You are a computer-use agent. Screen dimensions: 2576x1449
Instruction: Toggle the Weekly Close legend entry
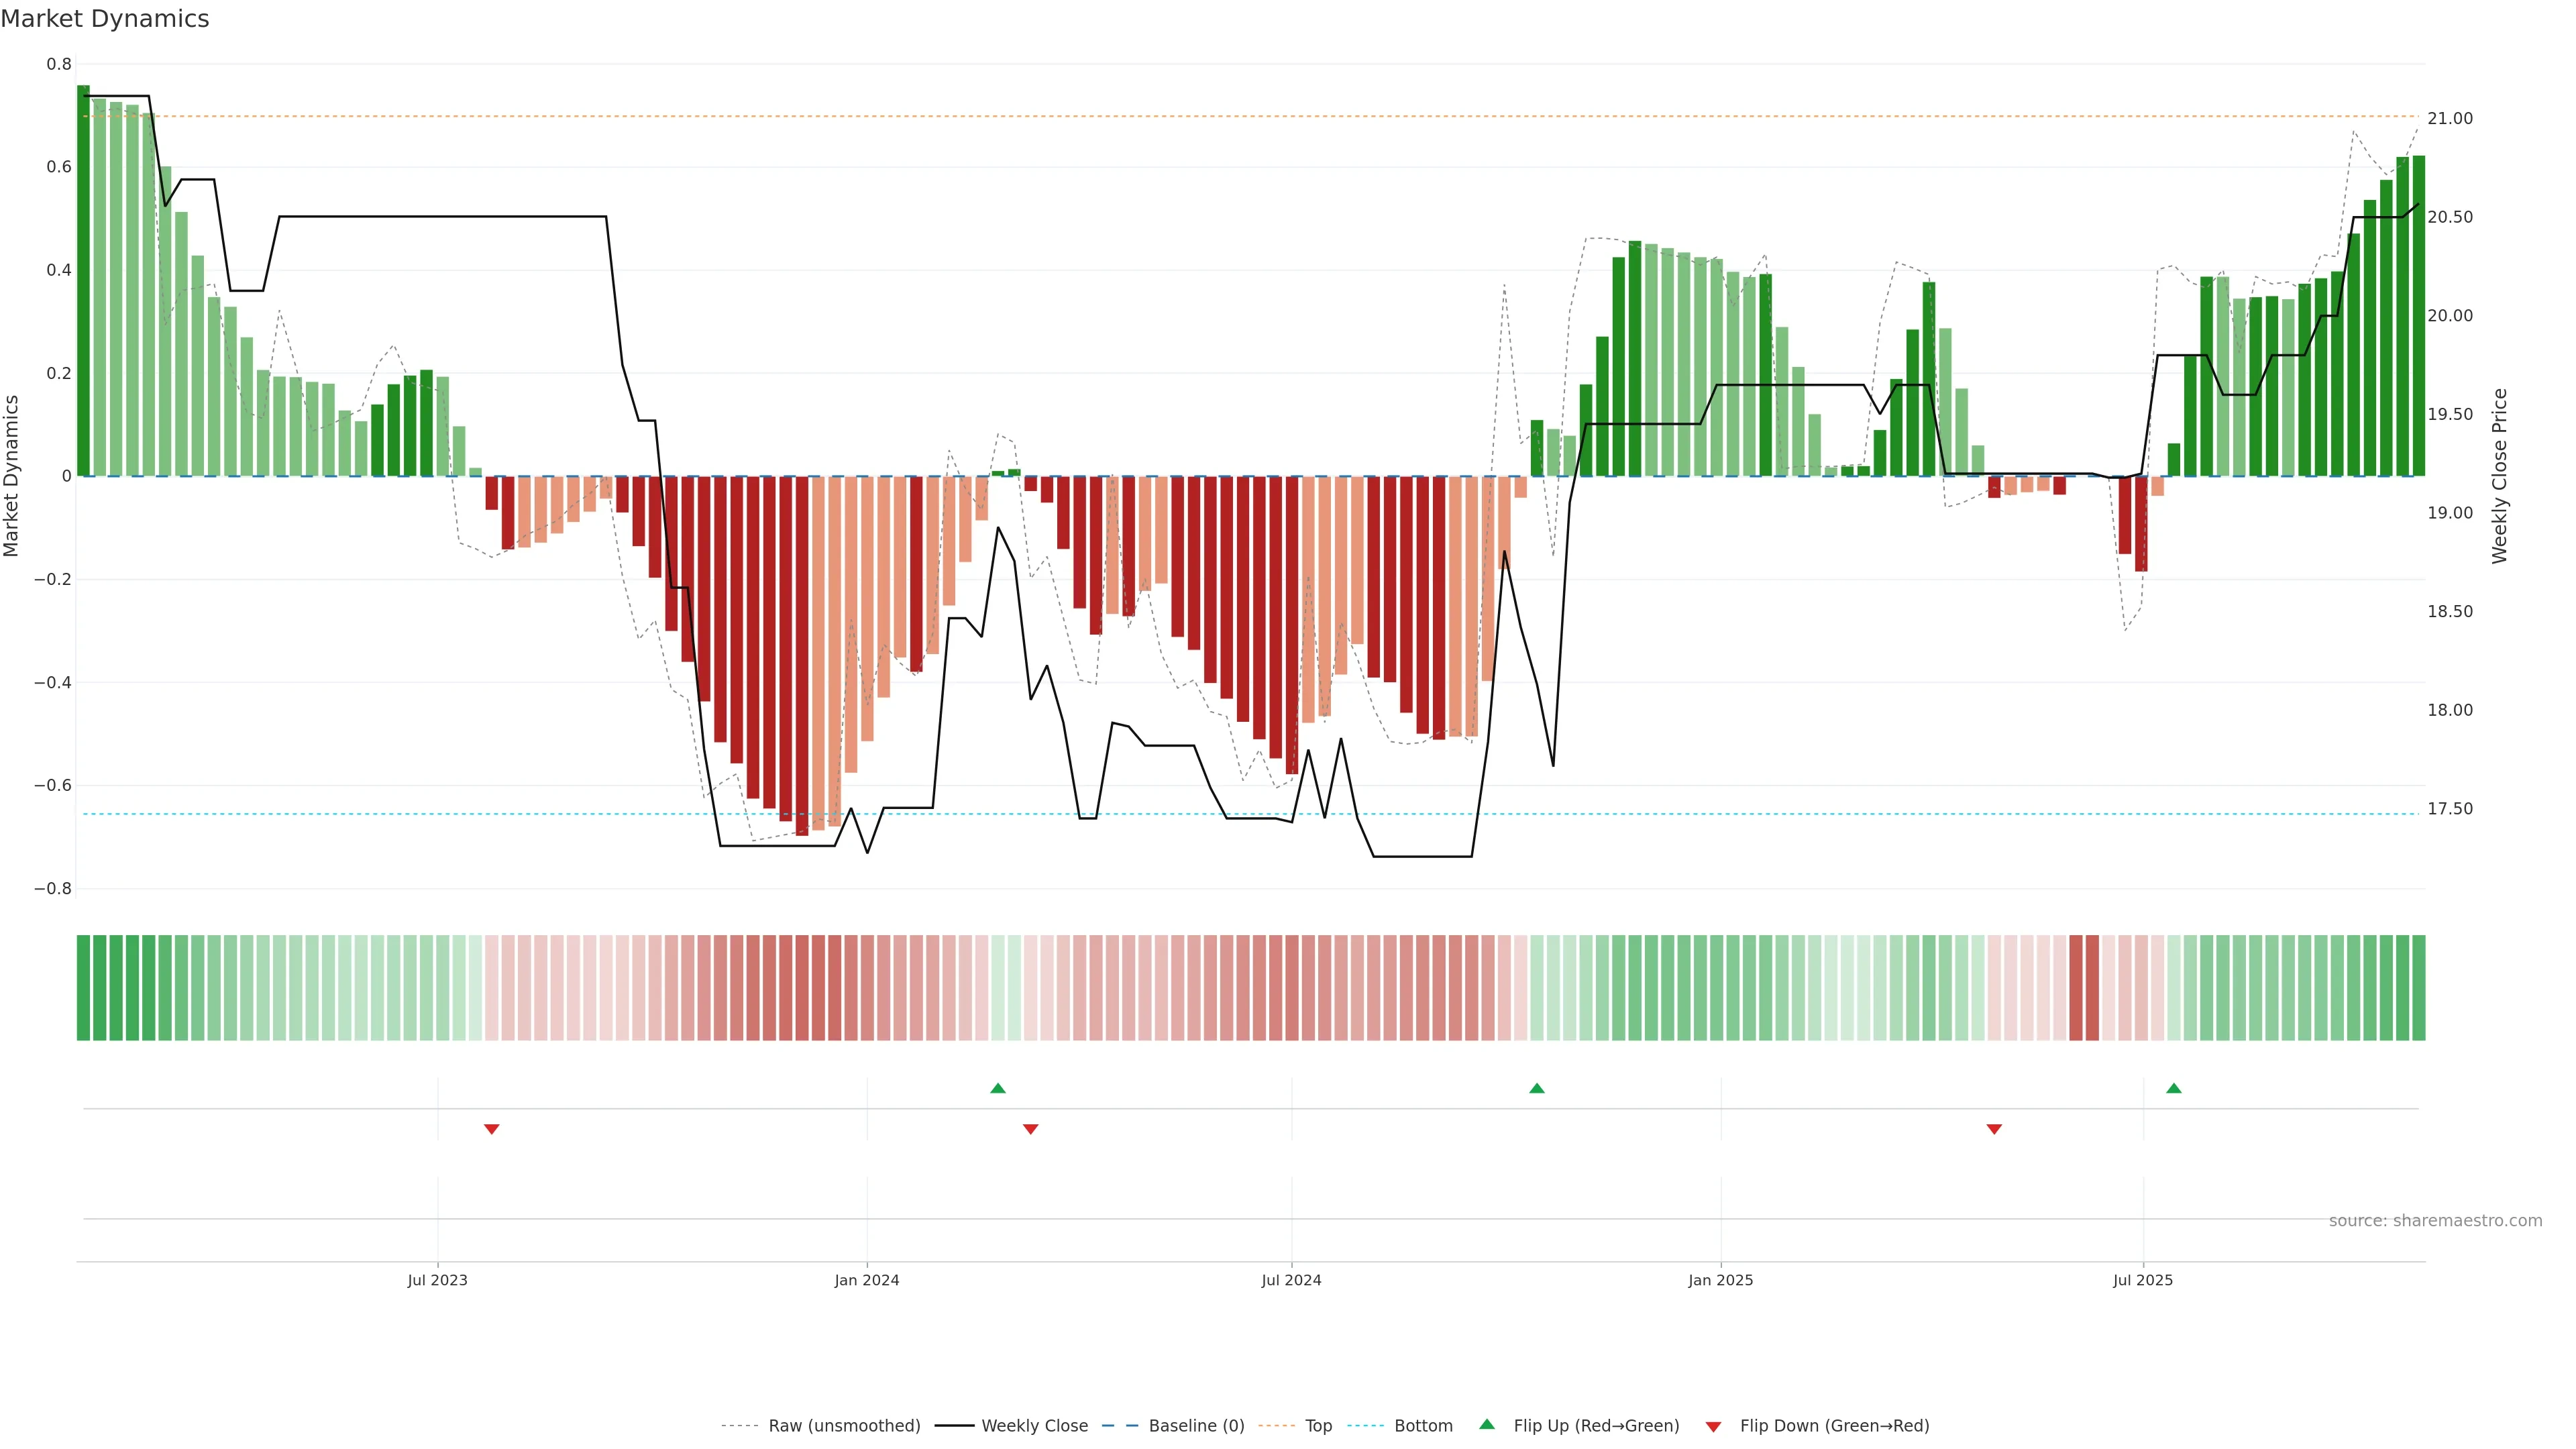(1034, 1426)
